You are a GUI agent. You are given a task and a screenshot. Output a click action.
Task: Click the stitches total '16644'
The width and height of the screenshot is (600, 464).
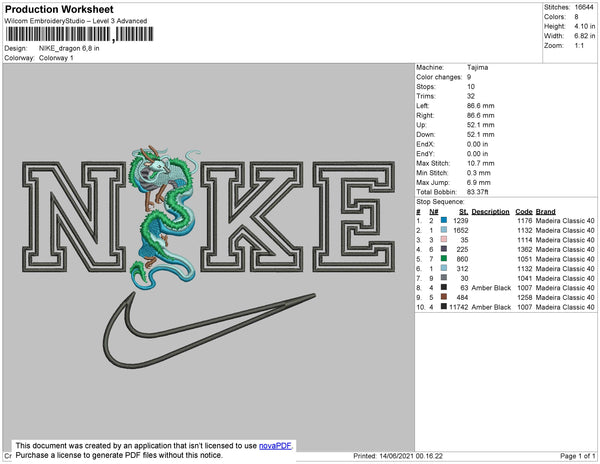(584, 7)
